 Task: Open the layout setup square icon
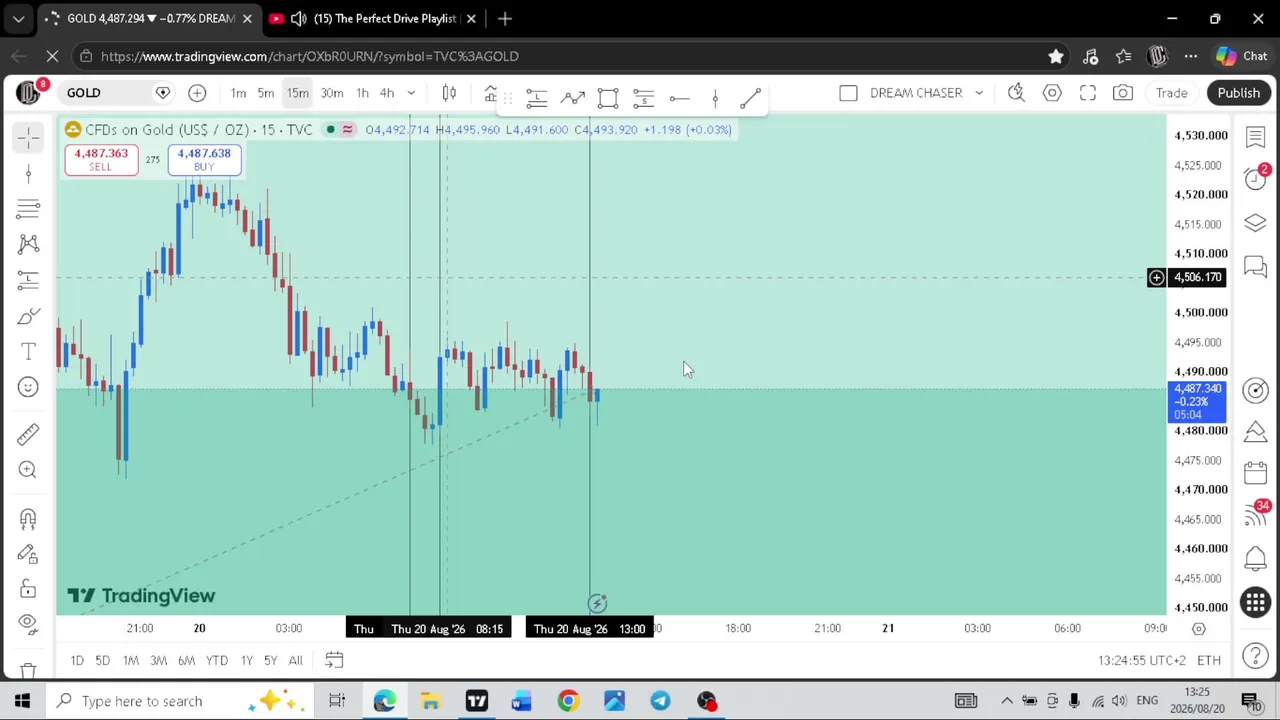point(848,93)
